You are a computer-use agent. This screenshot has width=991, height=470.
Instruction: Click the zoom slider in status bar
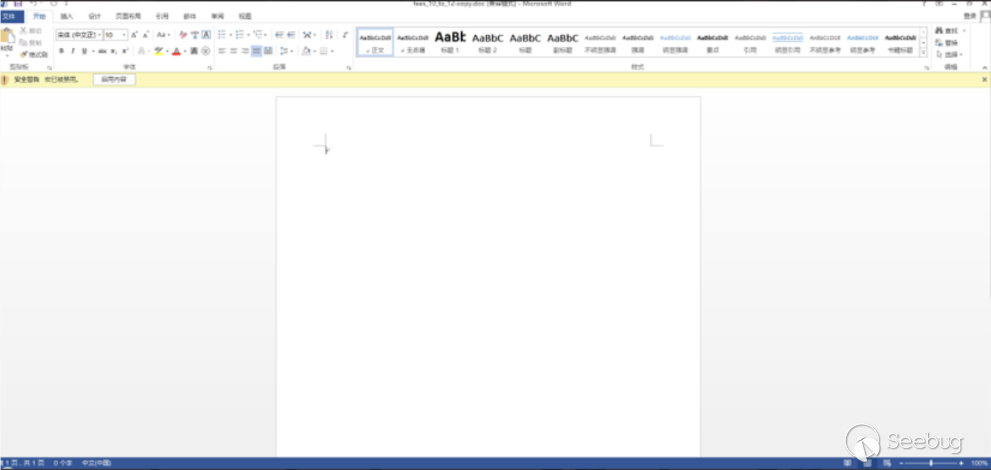[931, 464]
